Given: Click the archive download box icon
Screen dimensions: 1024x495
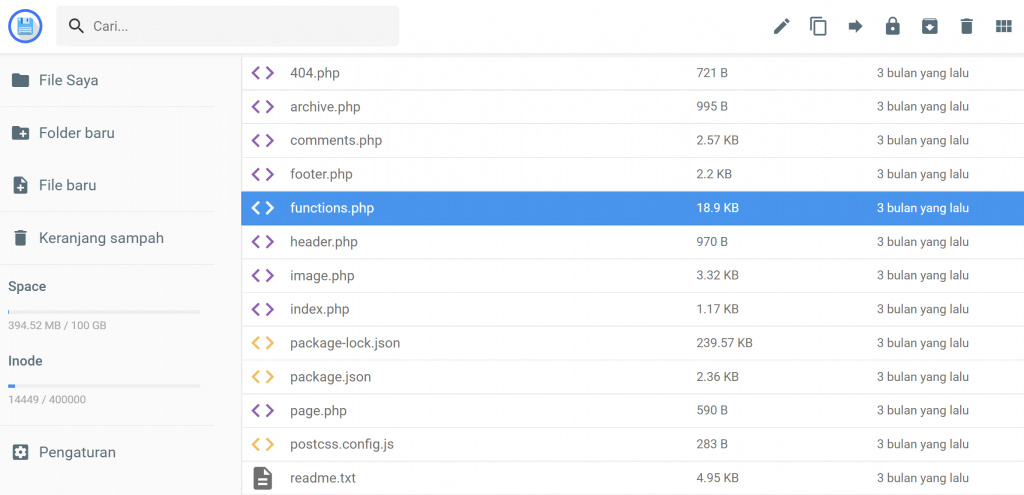Looking at the screenshot, I should pyautogui.click(x=929, y=26).
